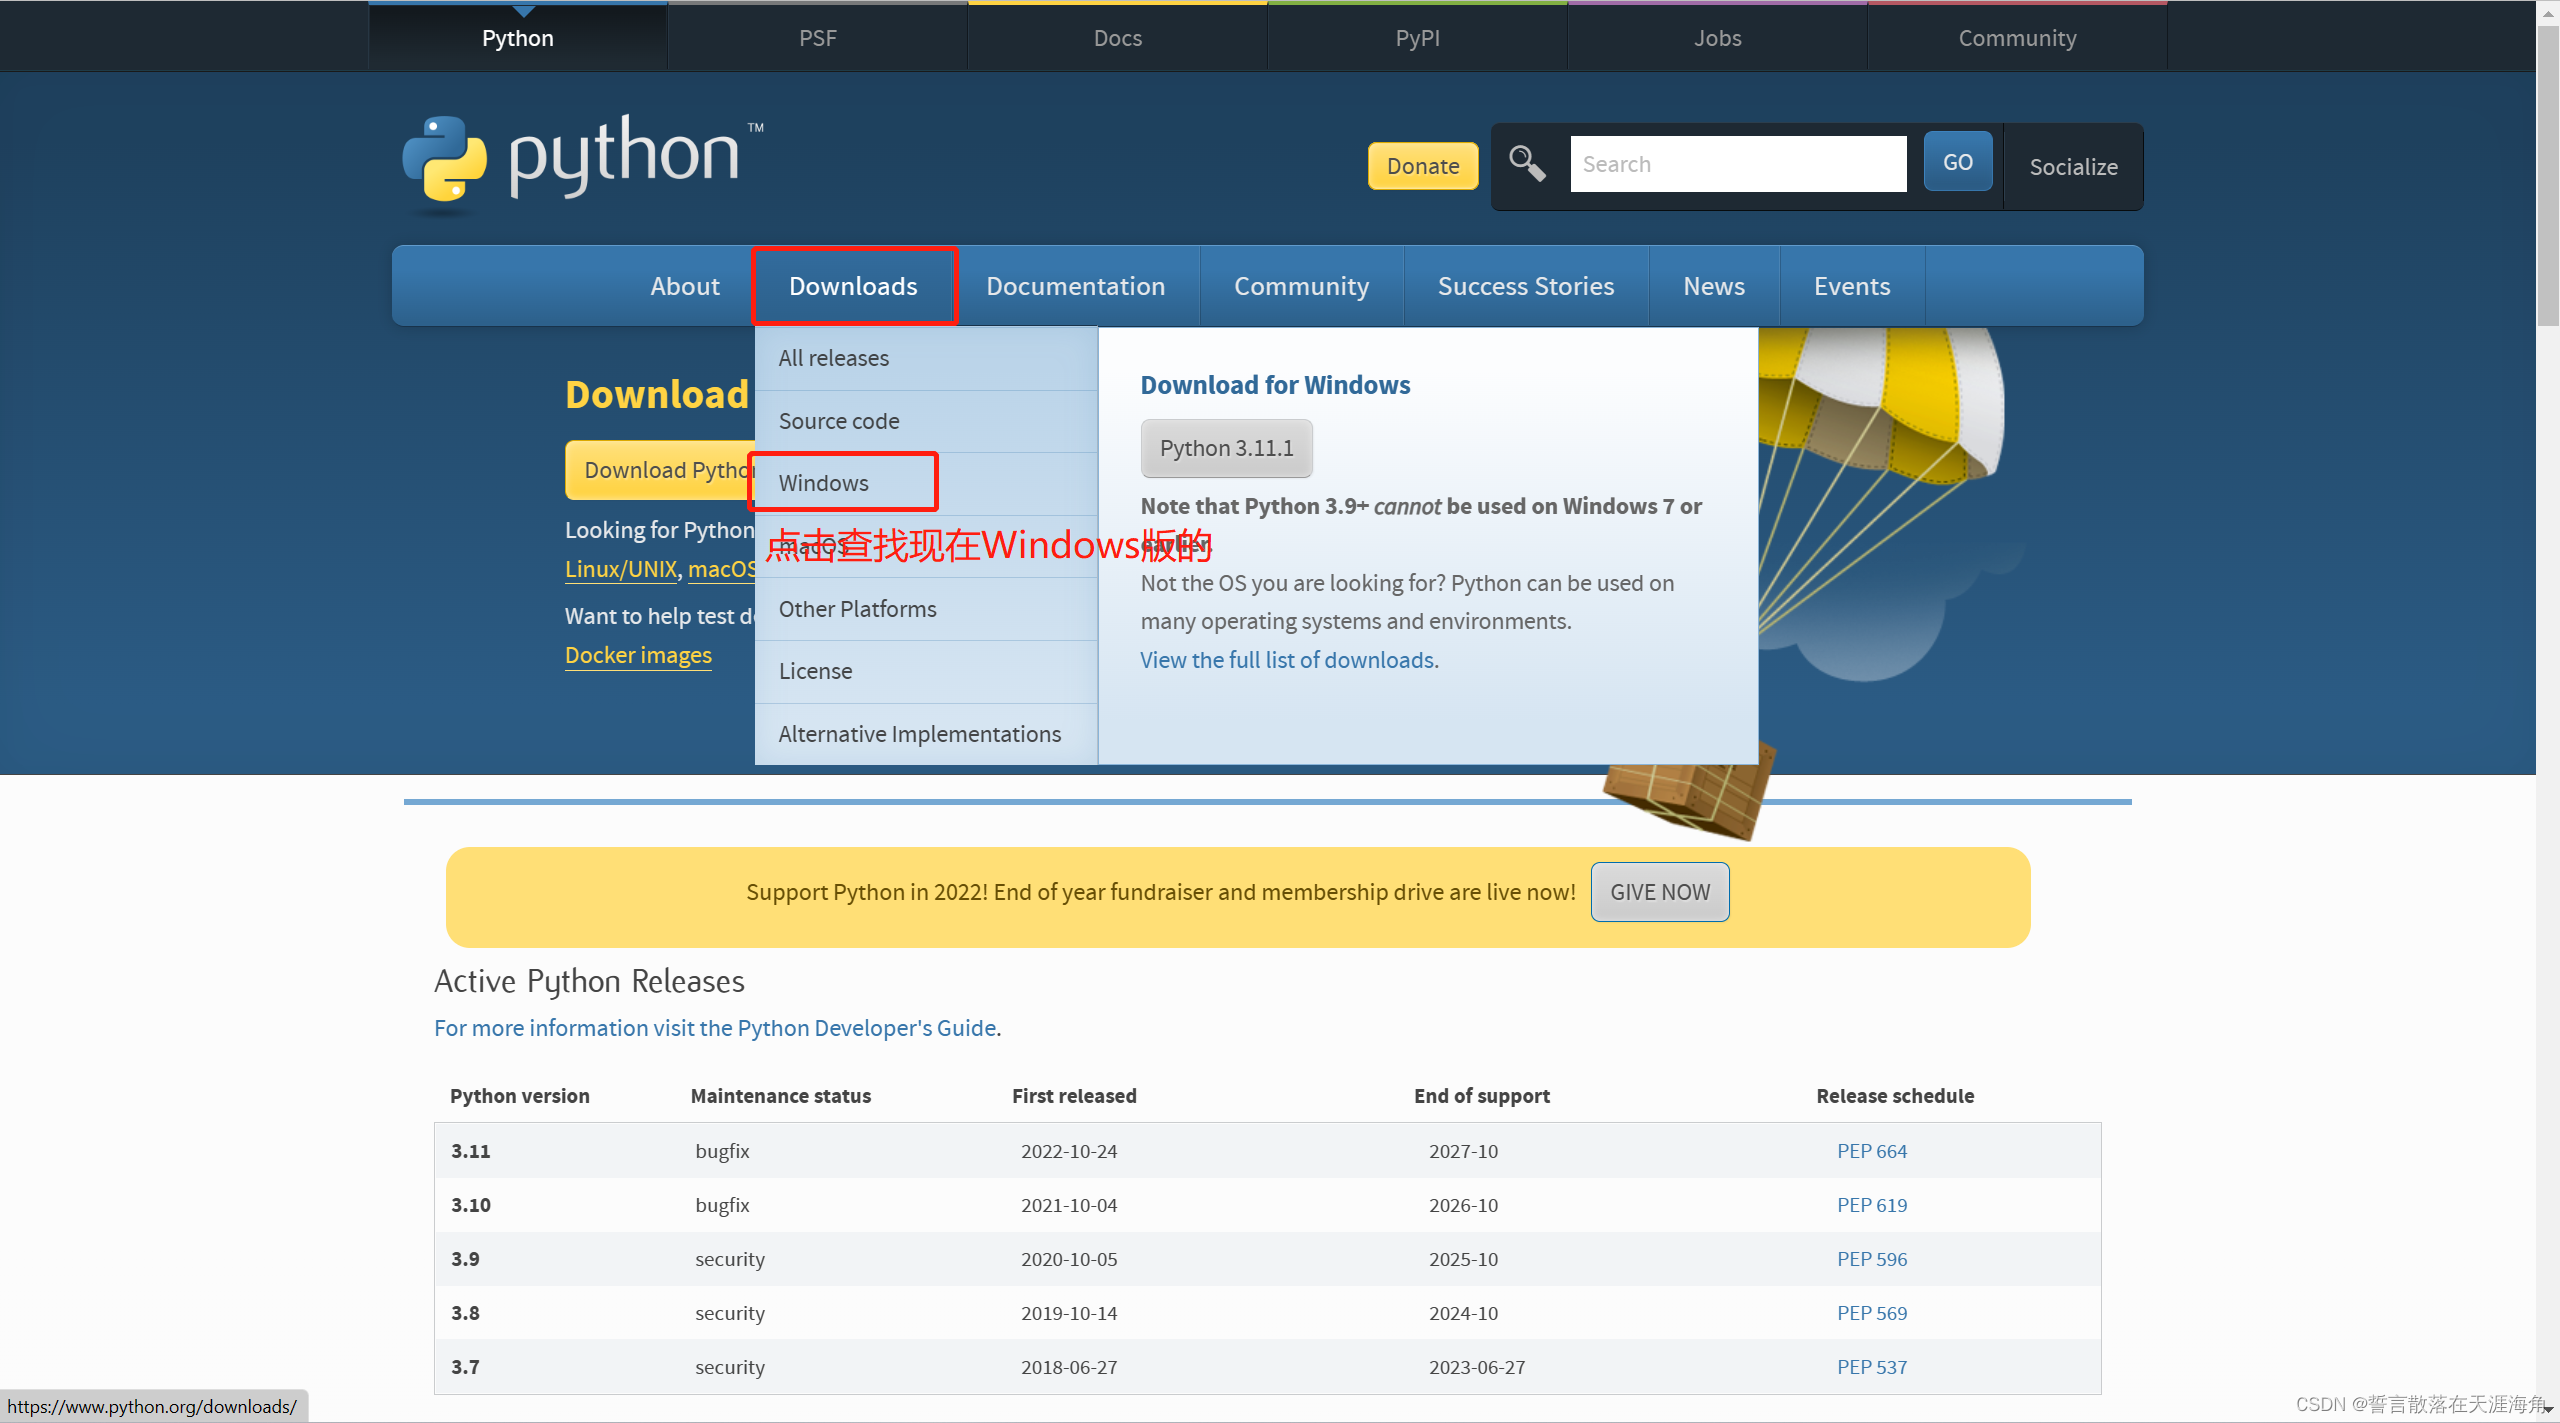Click version 3.9 in releases table

point(465,1259)
